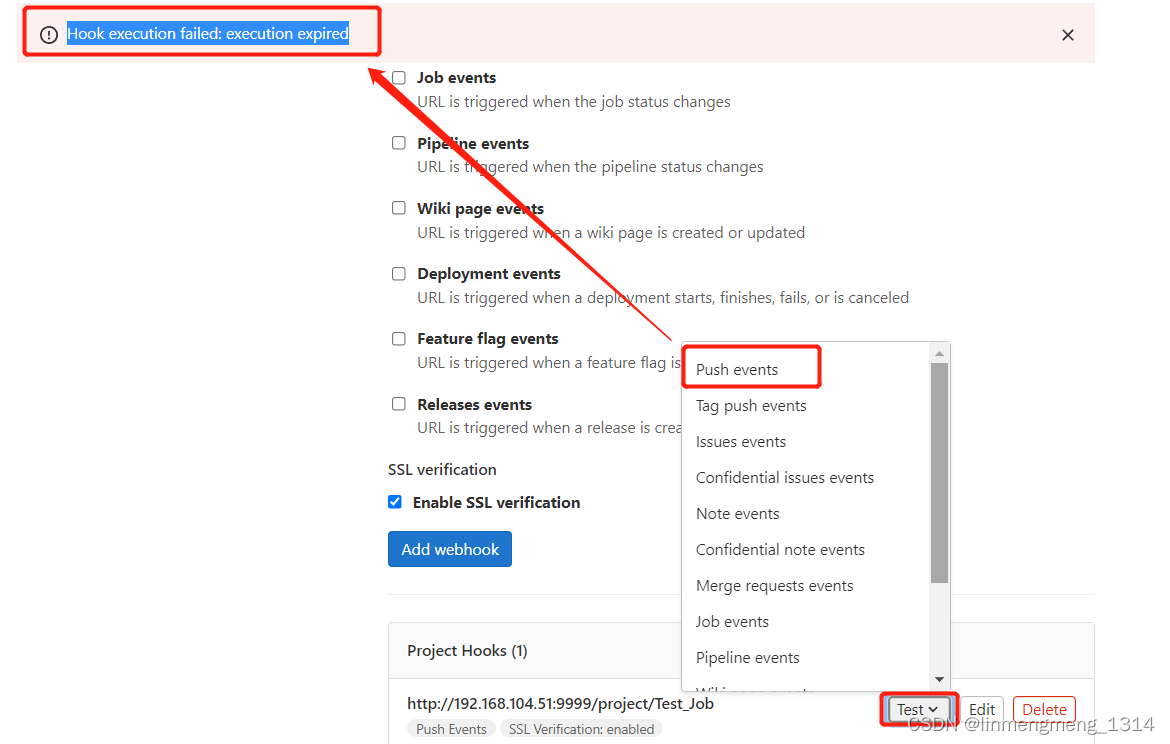Screen dimensions: 1170x744
Task: Uncheck Enable SSL verification
Action: click(395, 502)
